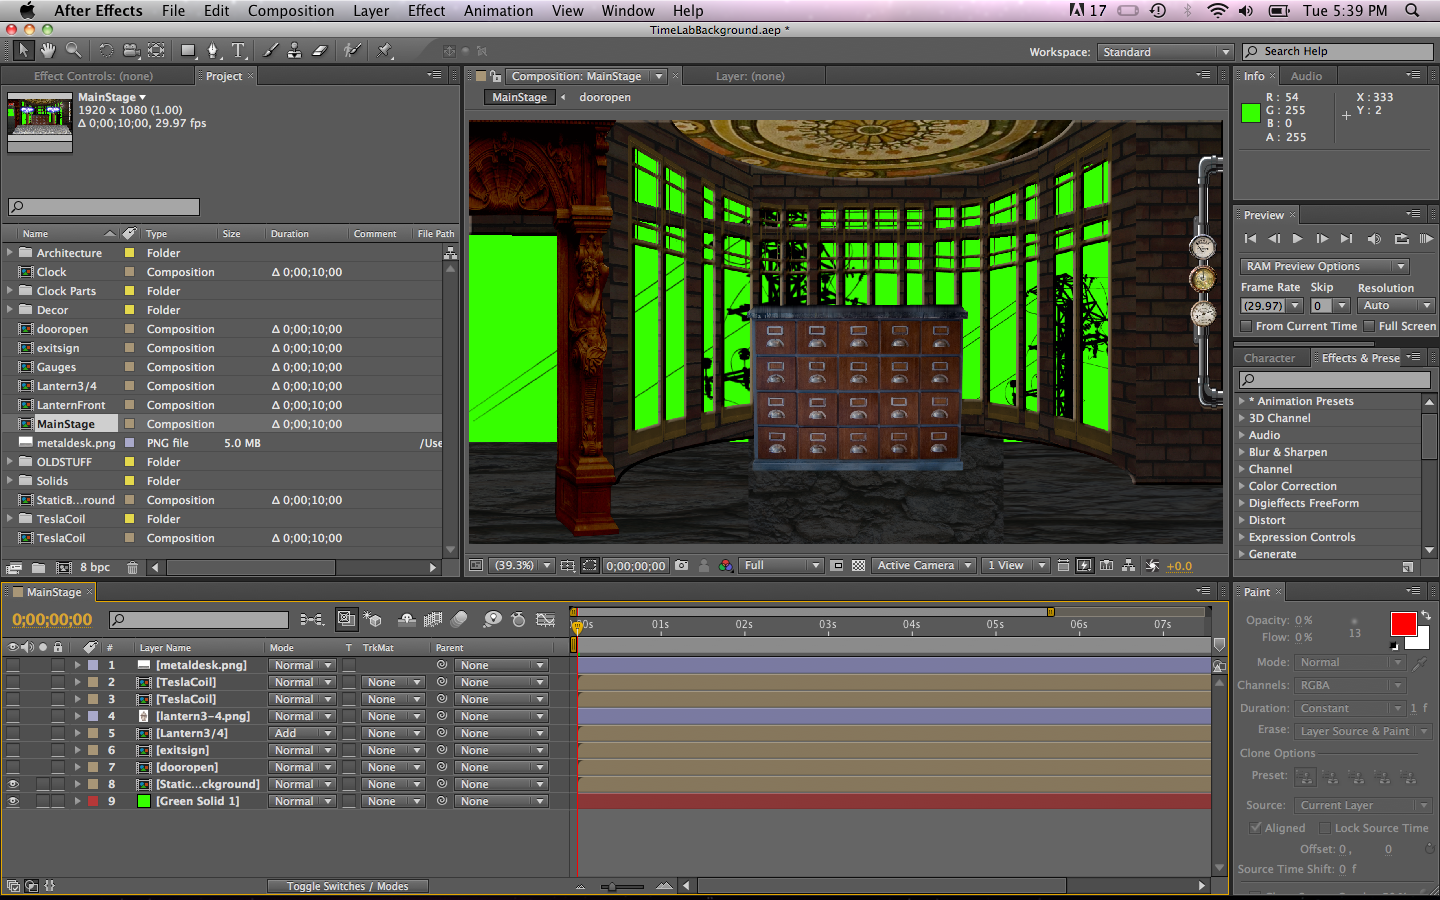This screenshot has width=1440, height=900.
Task: Open the Effect menu
Action: pos(426,10)
